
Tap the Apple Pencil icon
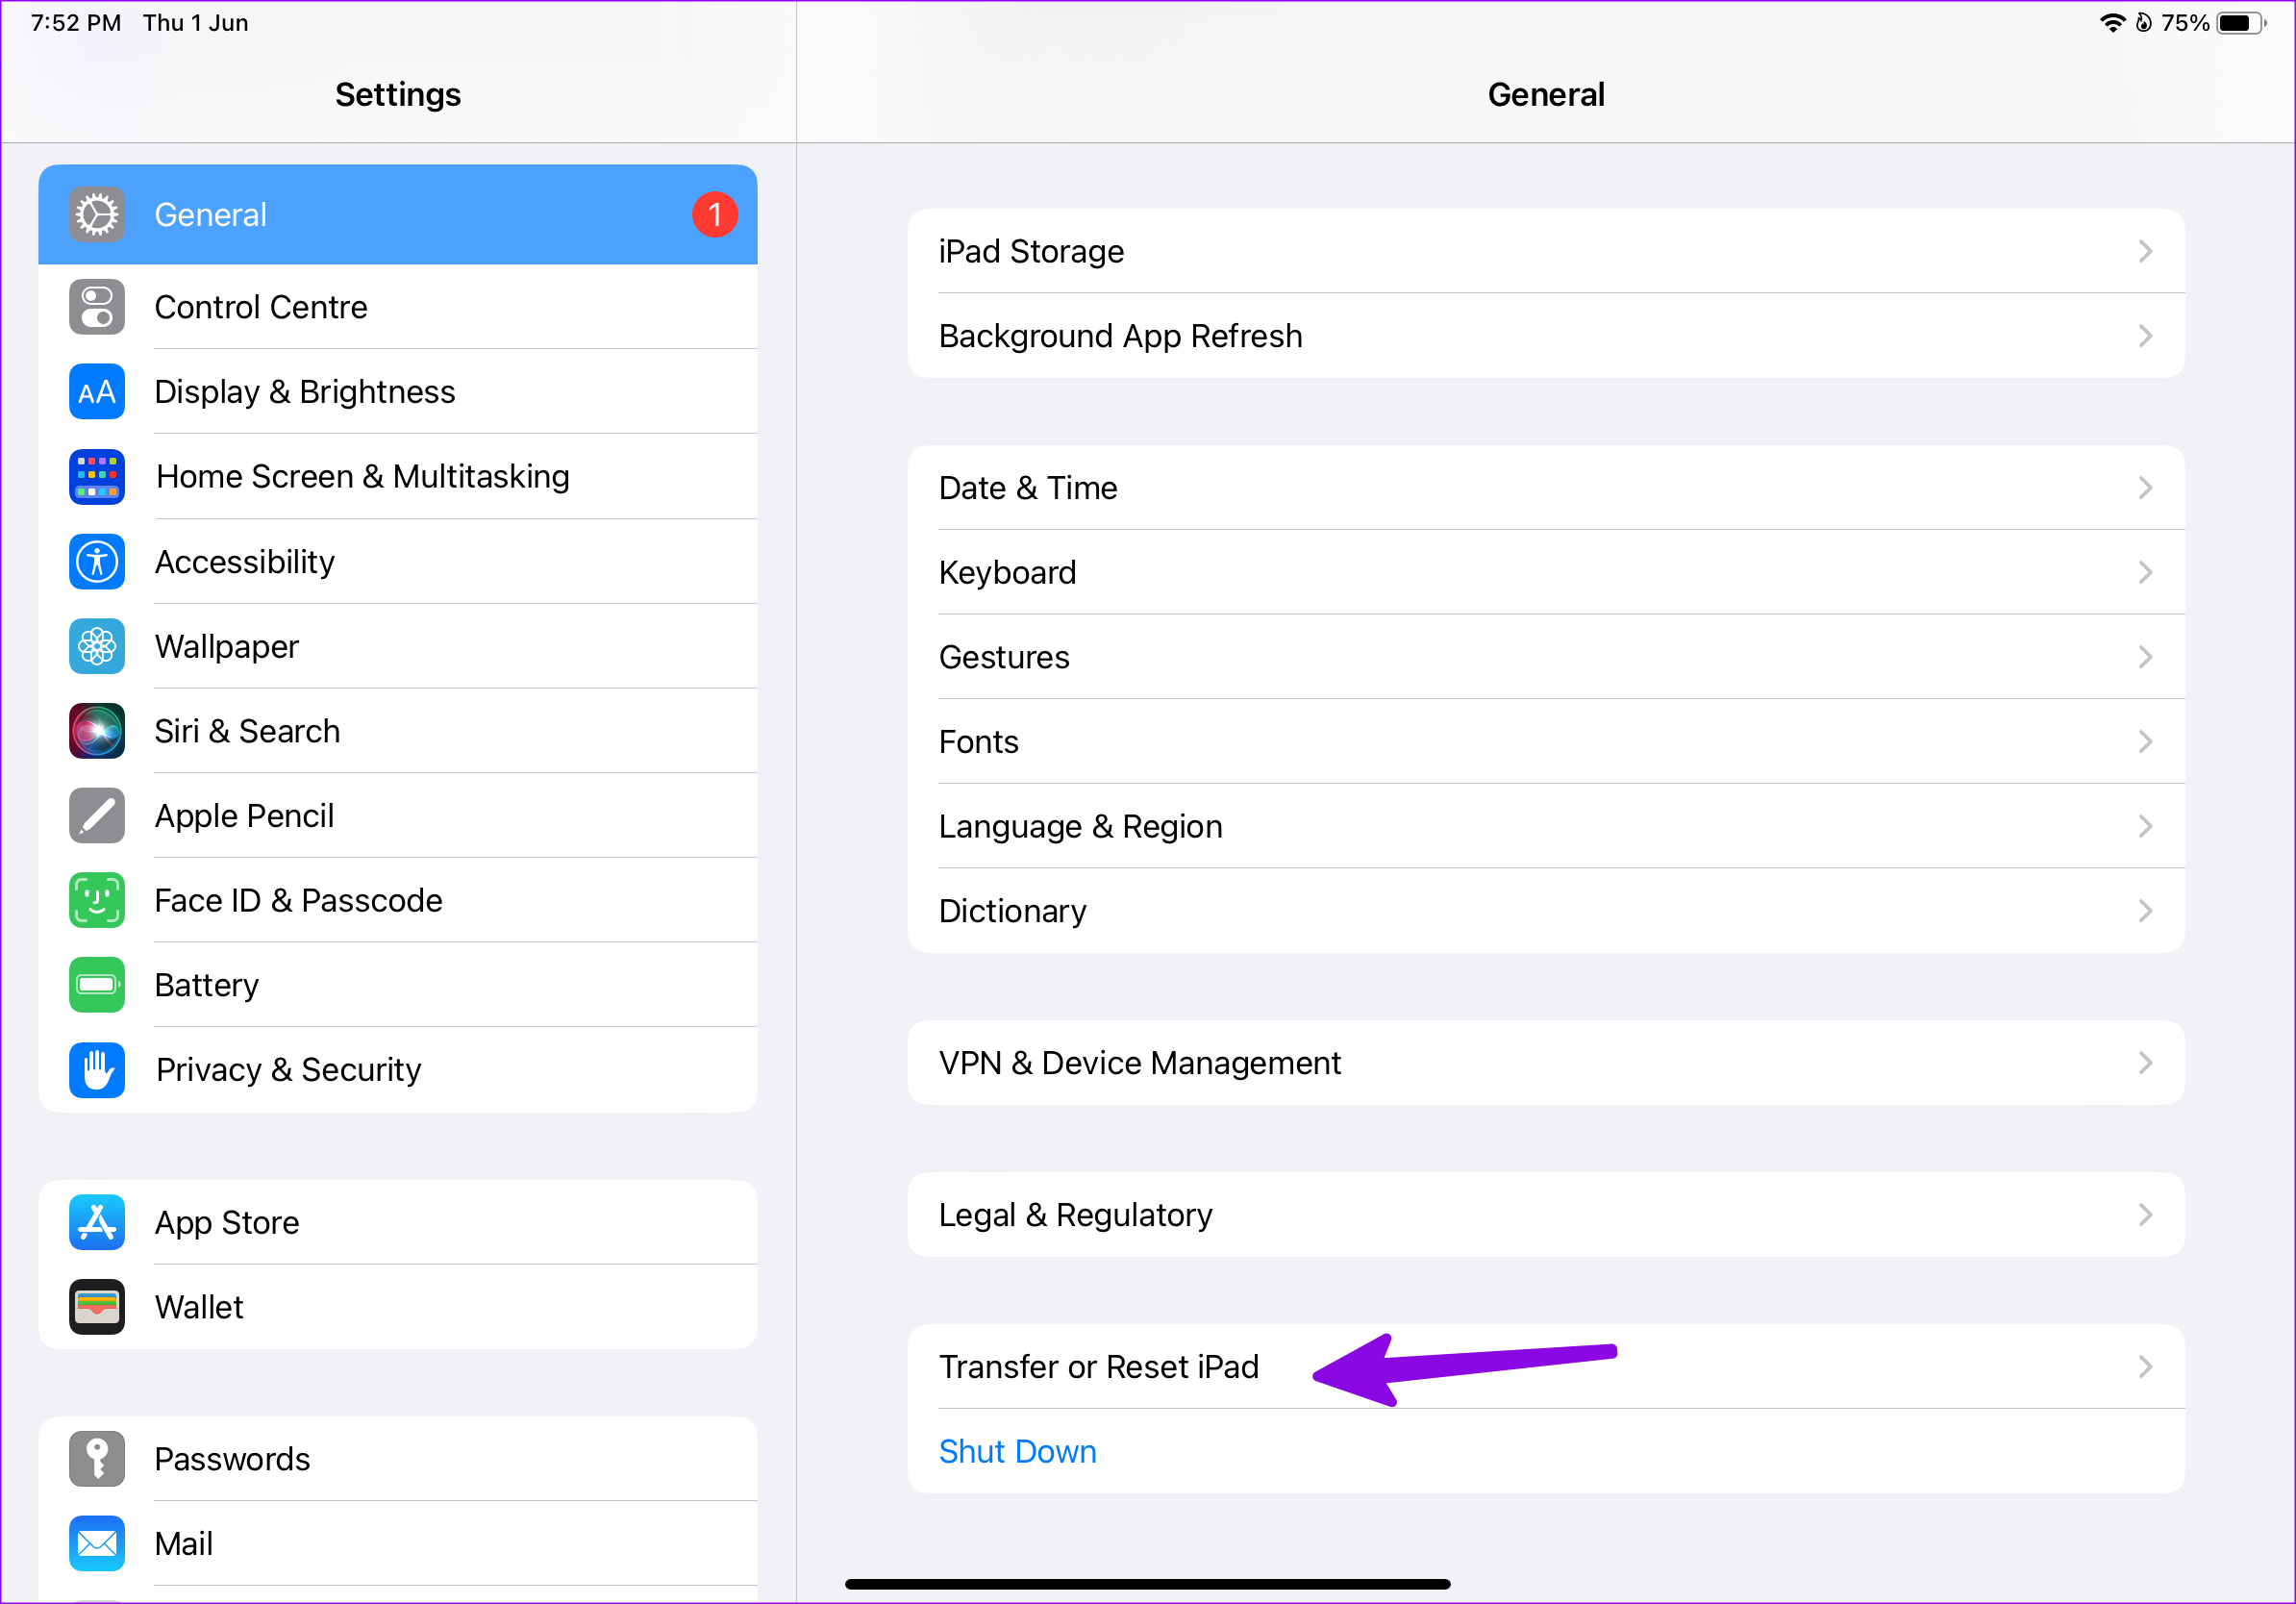click(x=97, y=816)
